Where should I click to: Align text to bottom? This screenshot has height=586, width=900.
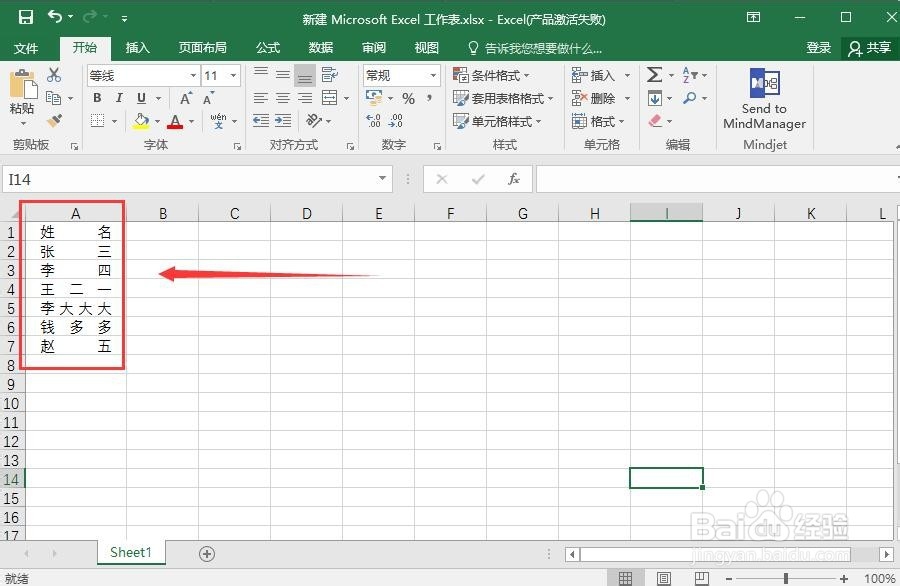[x=305, y=75]
